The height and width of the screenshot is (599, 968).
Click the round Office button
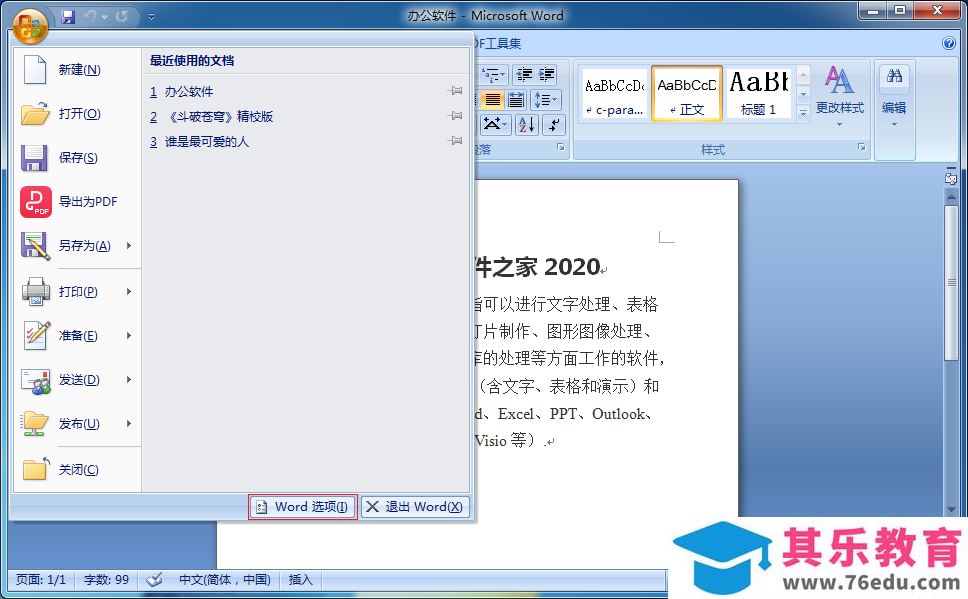click(x=30, y=26)
